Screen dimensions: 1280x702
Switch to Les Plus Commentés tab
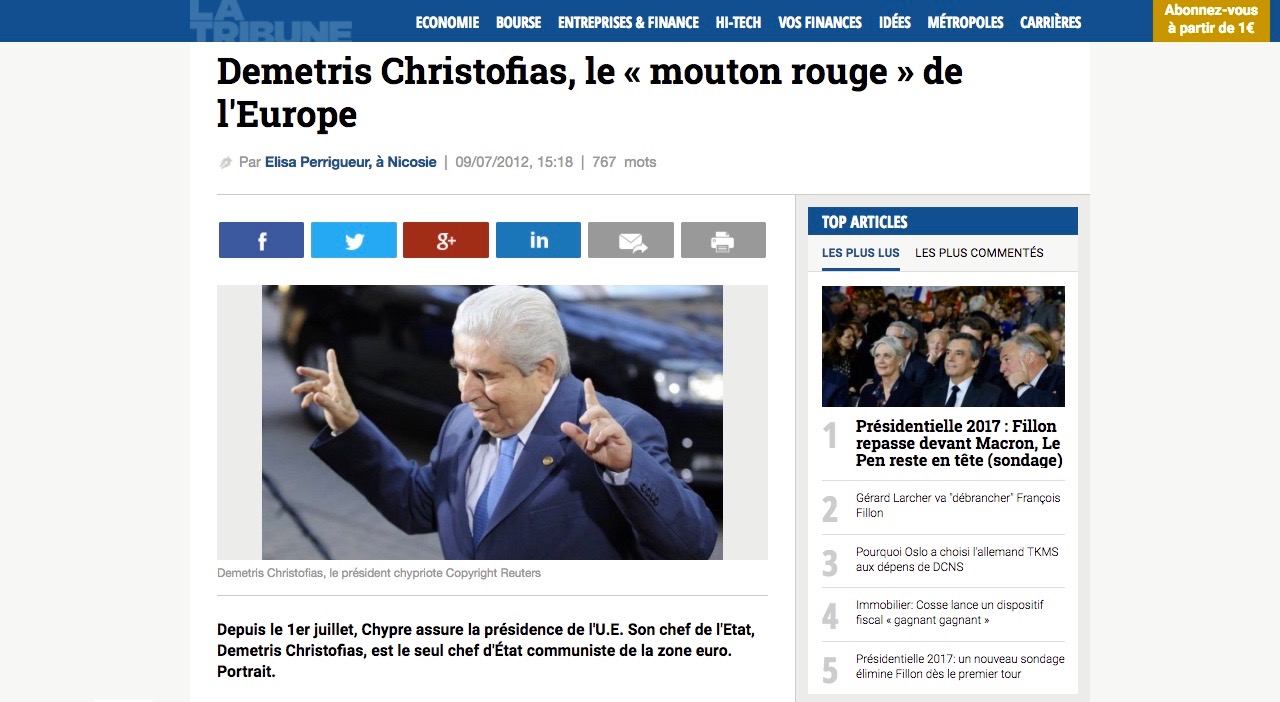pyautogui.click(x=979, y=253)
